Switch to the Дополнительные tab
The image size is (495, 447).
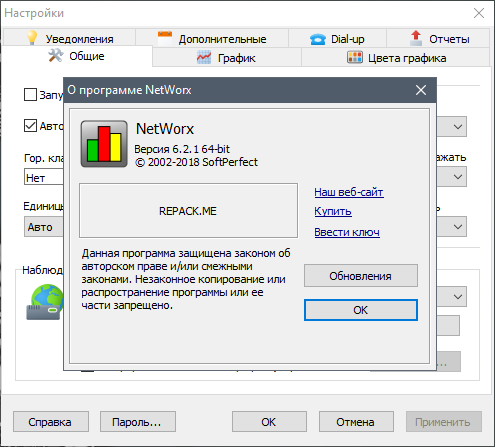212,38
